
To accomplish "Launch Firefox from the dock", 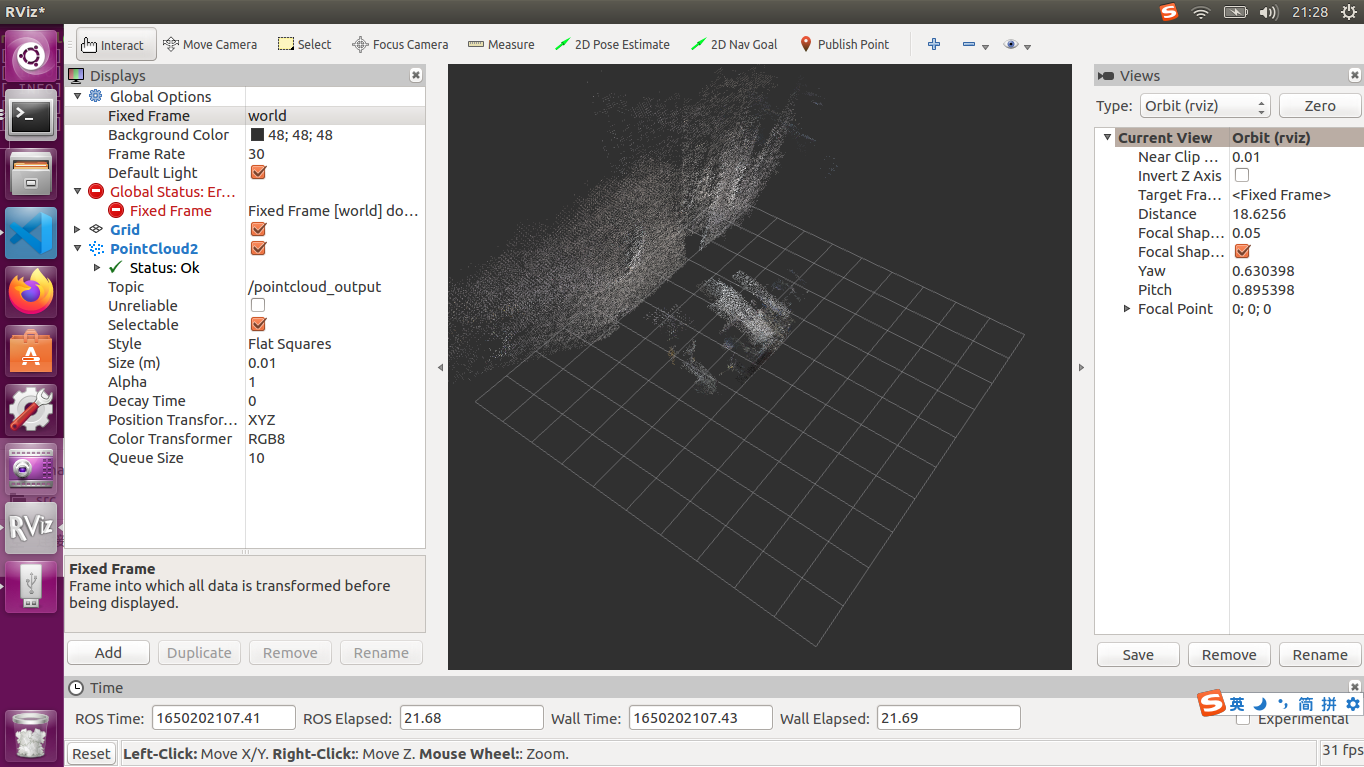I will [x=30, y=292].
